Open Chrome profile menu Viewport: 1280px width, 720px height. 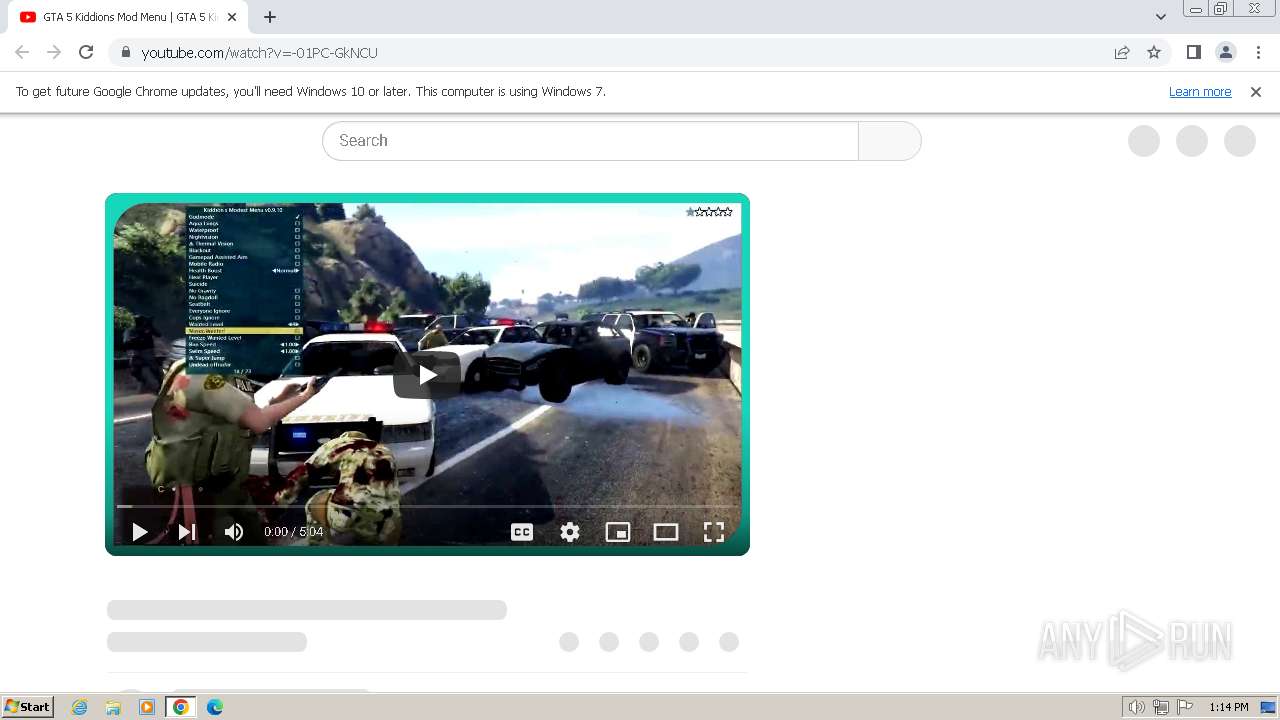coord(1226,52)
